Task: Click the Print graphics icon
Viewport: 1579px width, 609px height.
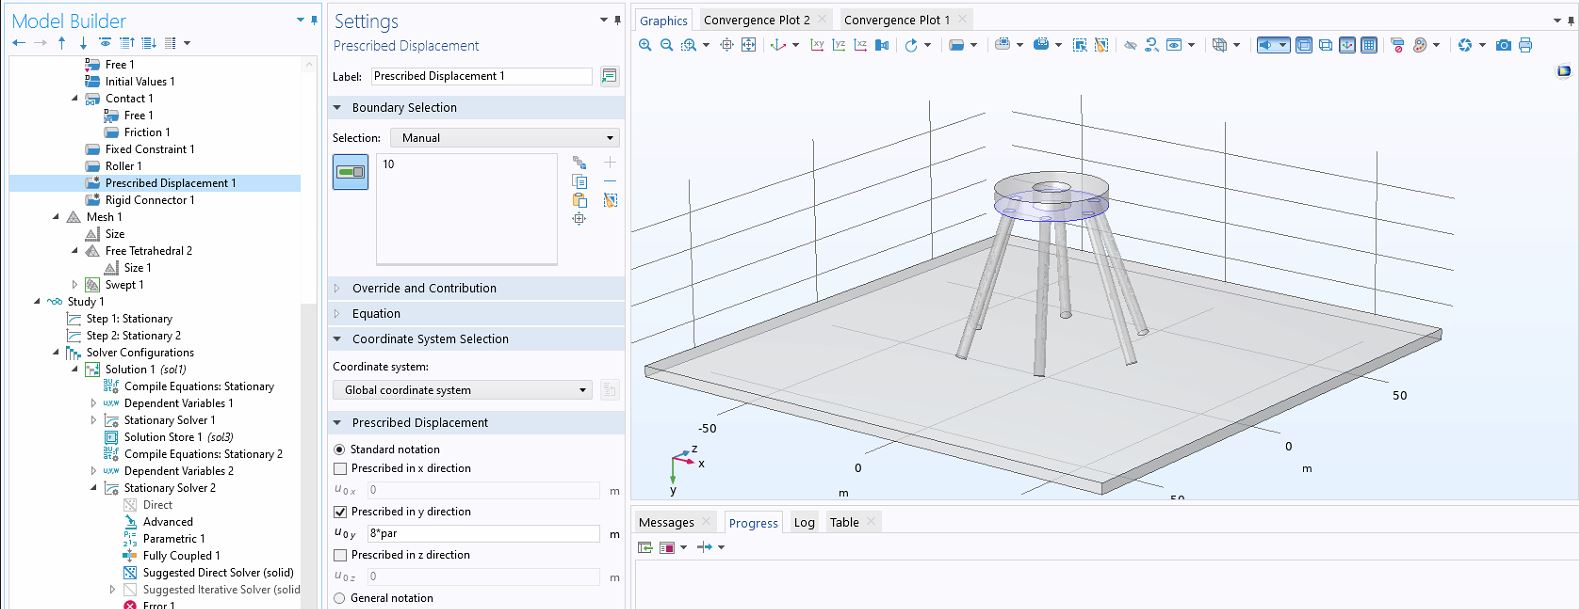Action: tap(1525, 45)
